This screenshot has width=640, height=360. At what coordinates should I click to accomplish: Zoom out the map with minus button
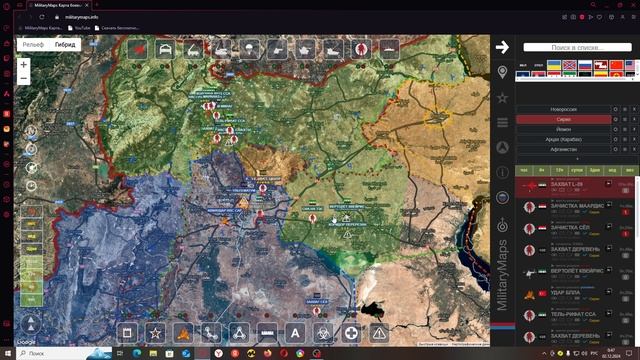click(x=24, y=78)
